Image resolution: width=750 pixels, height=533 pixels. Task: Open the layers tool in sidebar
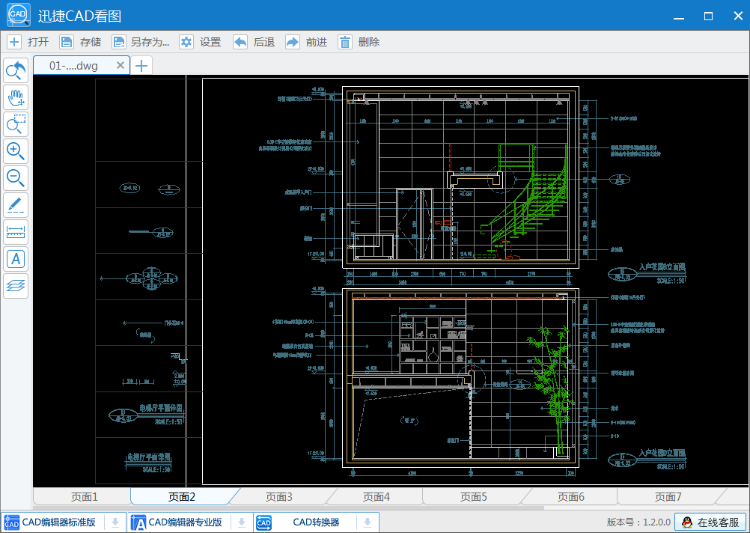(16, 286)
